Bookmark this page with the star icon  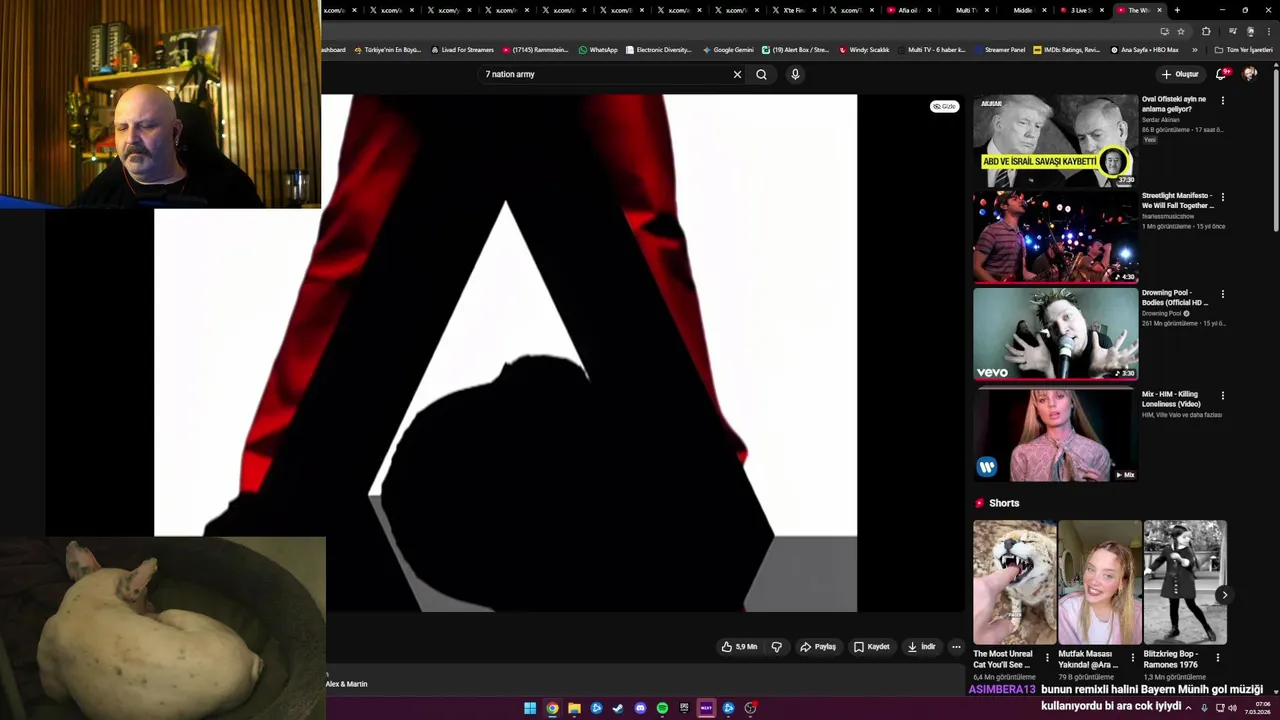tap(1181, 31)
